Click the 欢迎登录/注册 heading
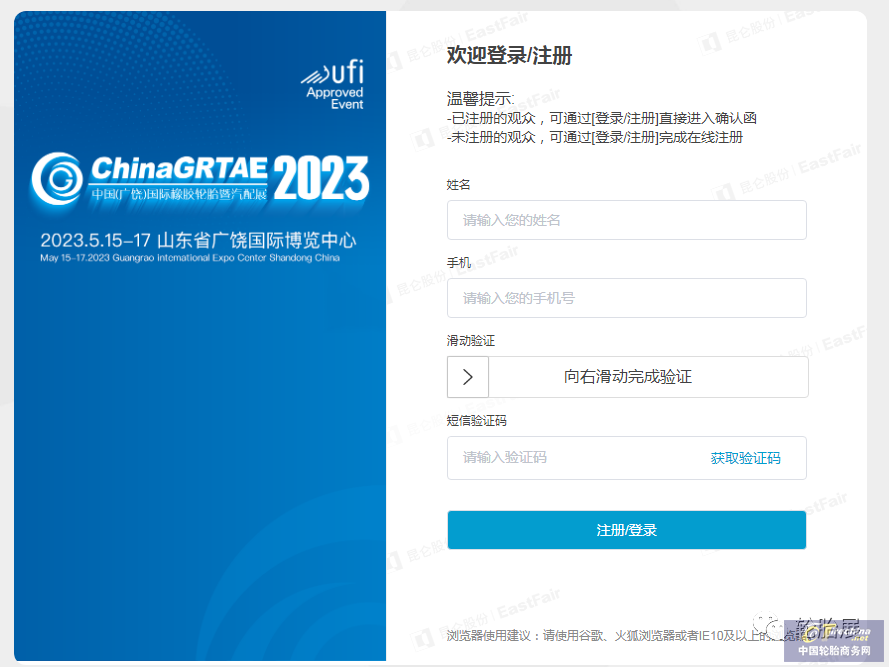889x667 pixels. pos(508,56)
